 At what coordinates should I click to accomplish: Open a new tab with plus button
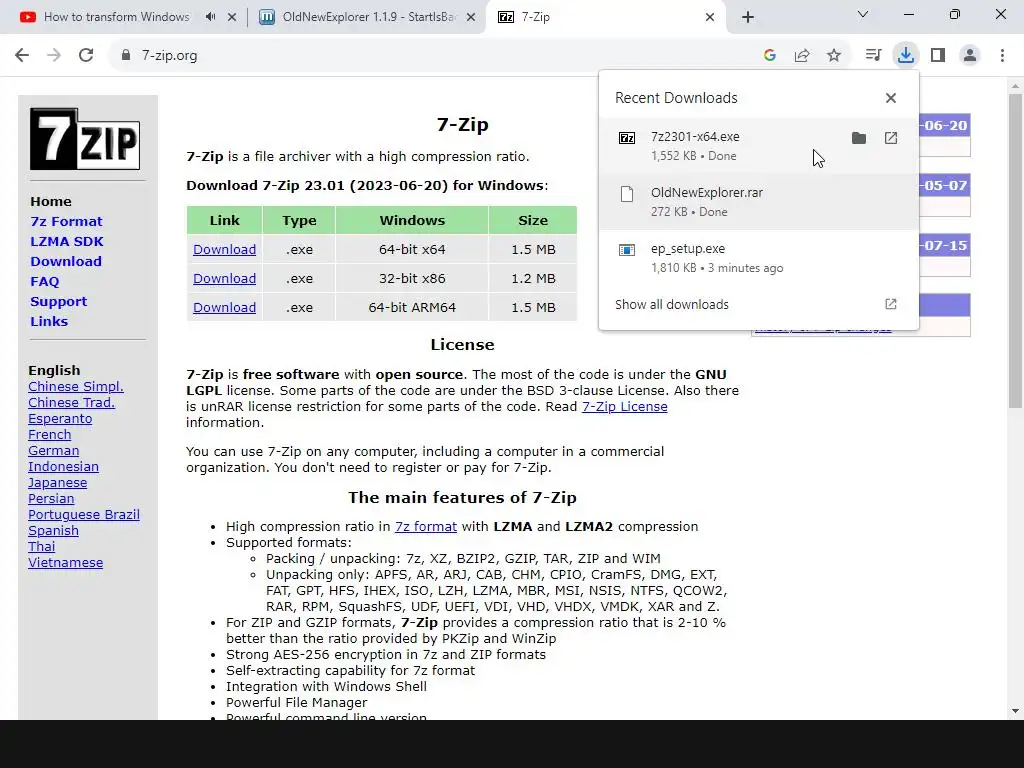(x=748, y=17)
